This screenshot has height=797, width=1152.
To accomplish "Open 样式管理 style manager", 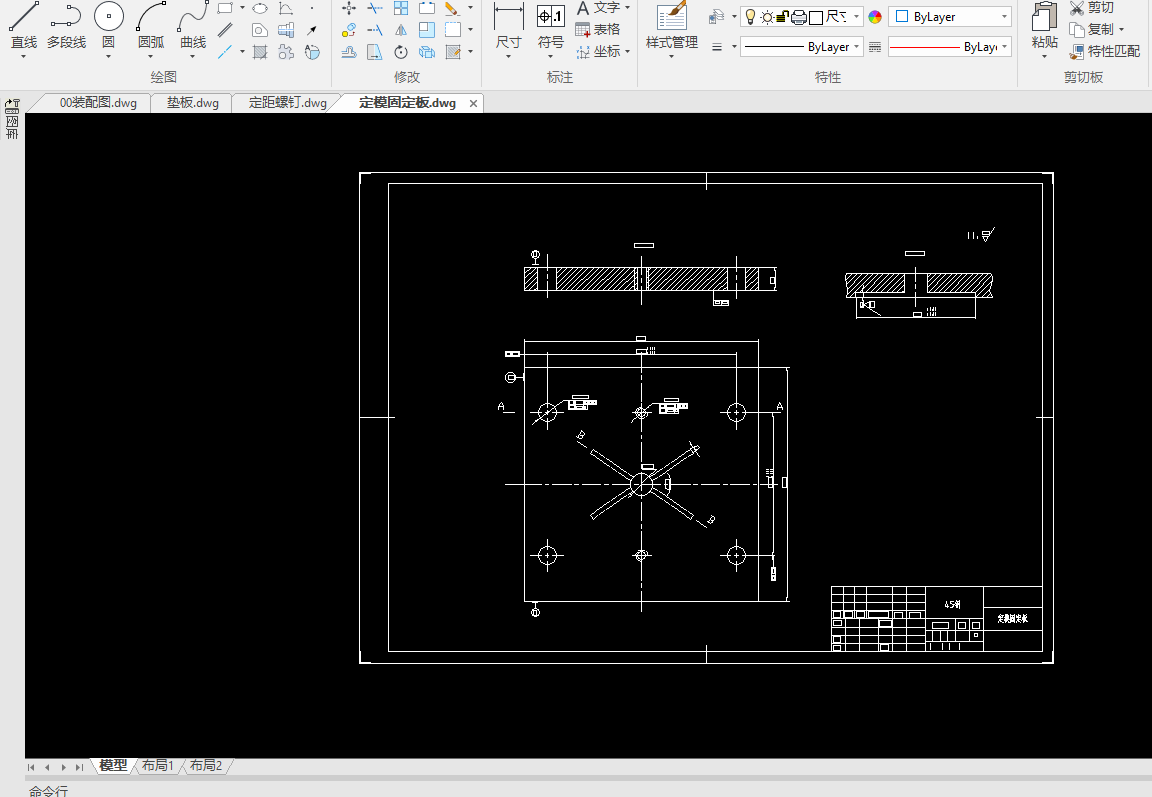I will click(671, 18).
